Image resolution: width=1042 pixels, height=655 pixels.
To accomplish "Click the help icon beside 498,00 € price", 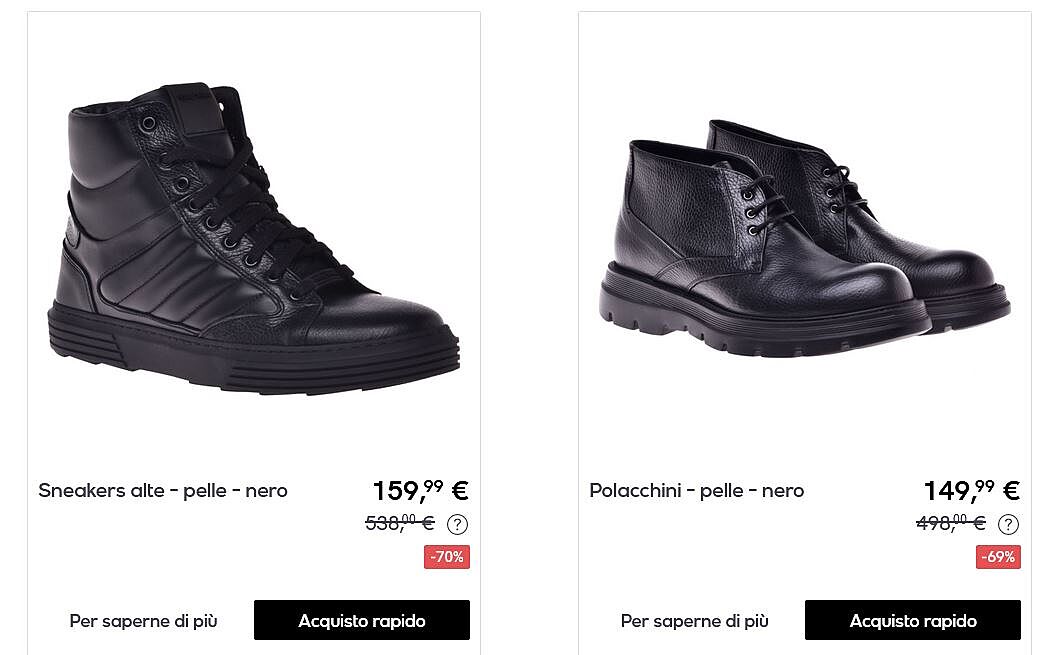I will pyautogui.click(x=1008, y=524).
